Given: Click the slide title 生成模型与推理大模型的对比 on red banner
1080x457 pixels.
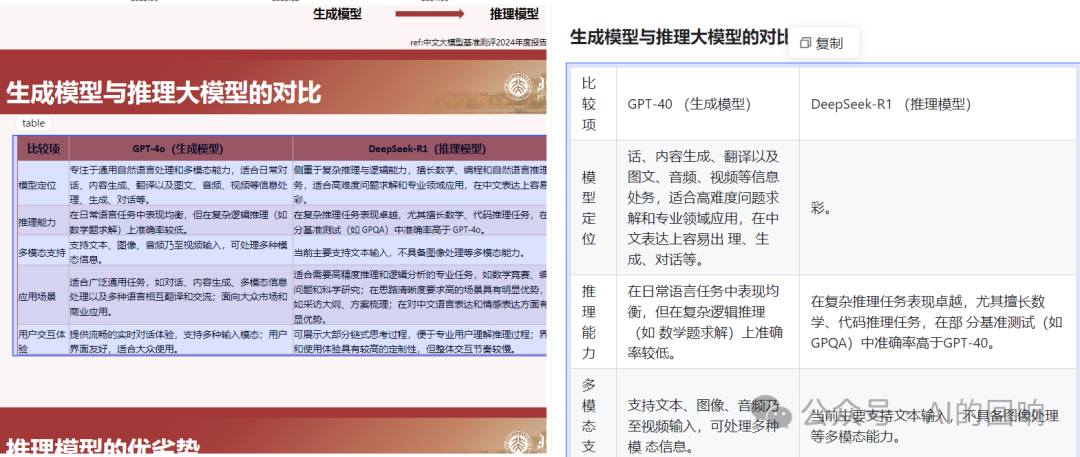Looking at the screenshot, I should point(164,93).
